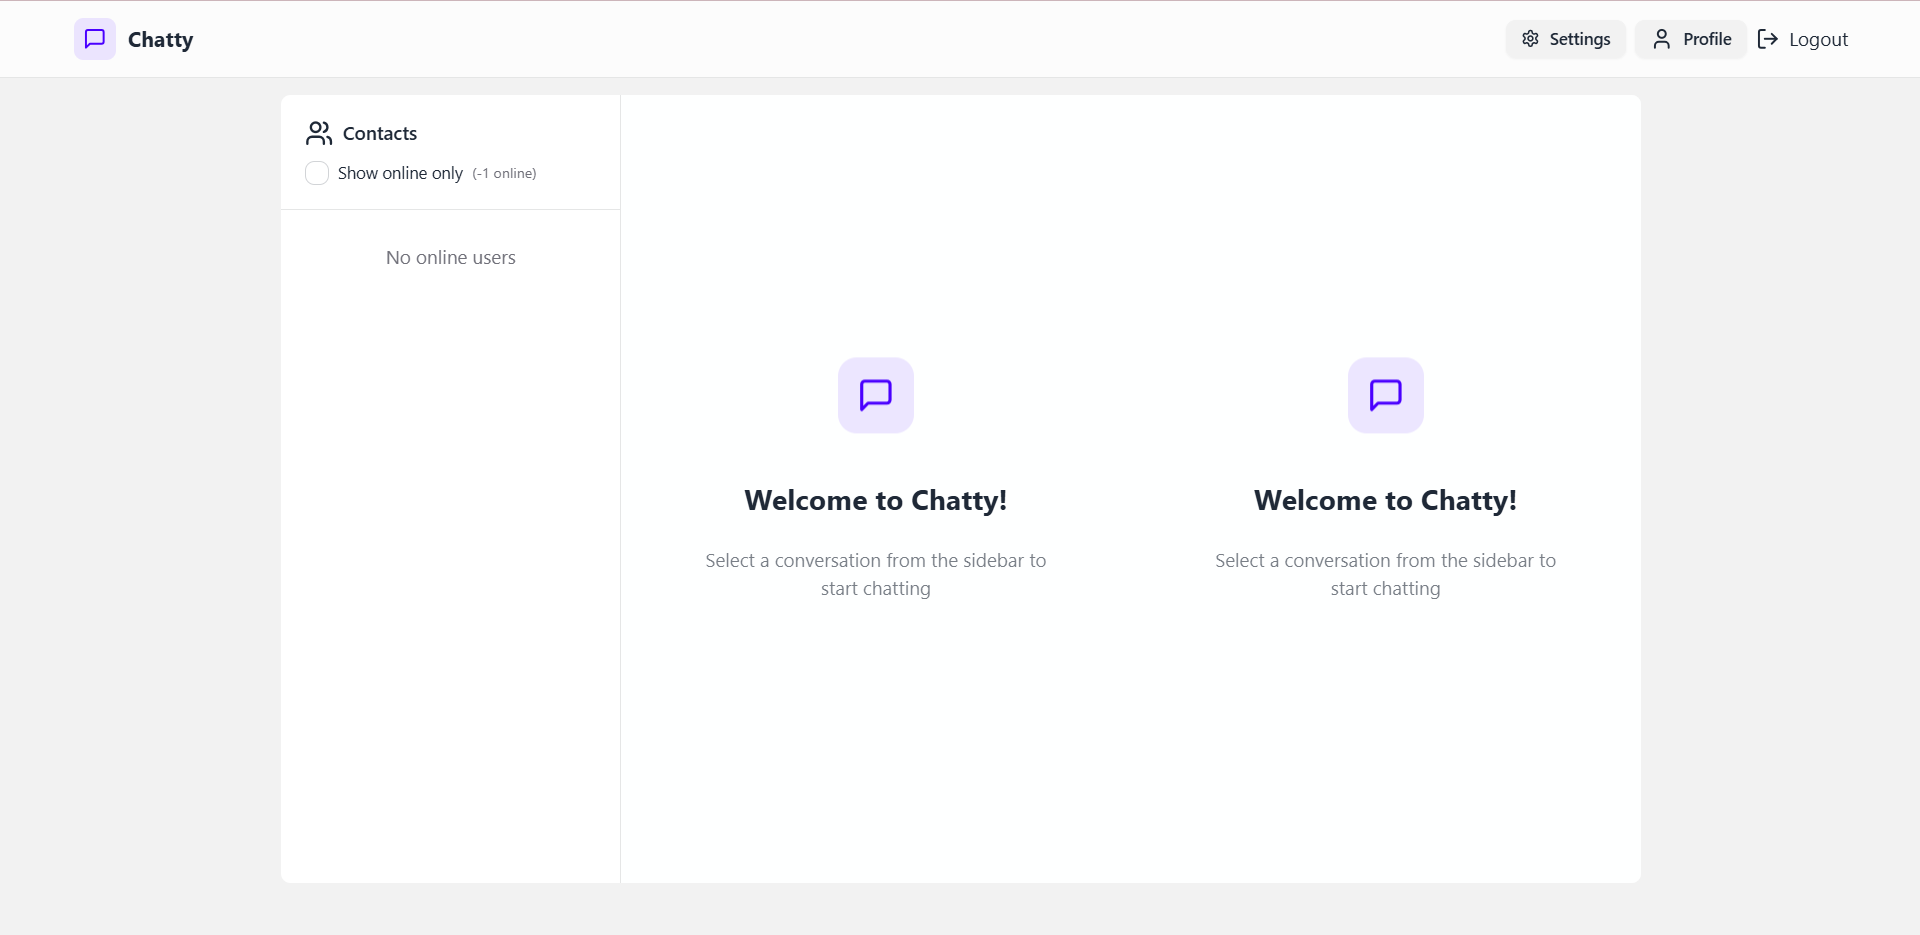This screenshot has width=1920, height=935.
Task: Click the Contacts heading text
Action: tap(380, 133)
